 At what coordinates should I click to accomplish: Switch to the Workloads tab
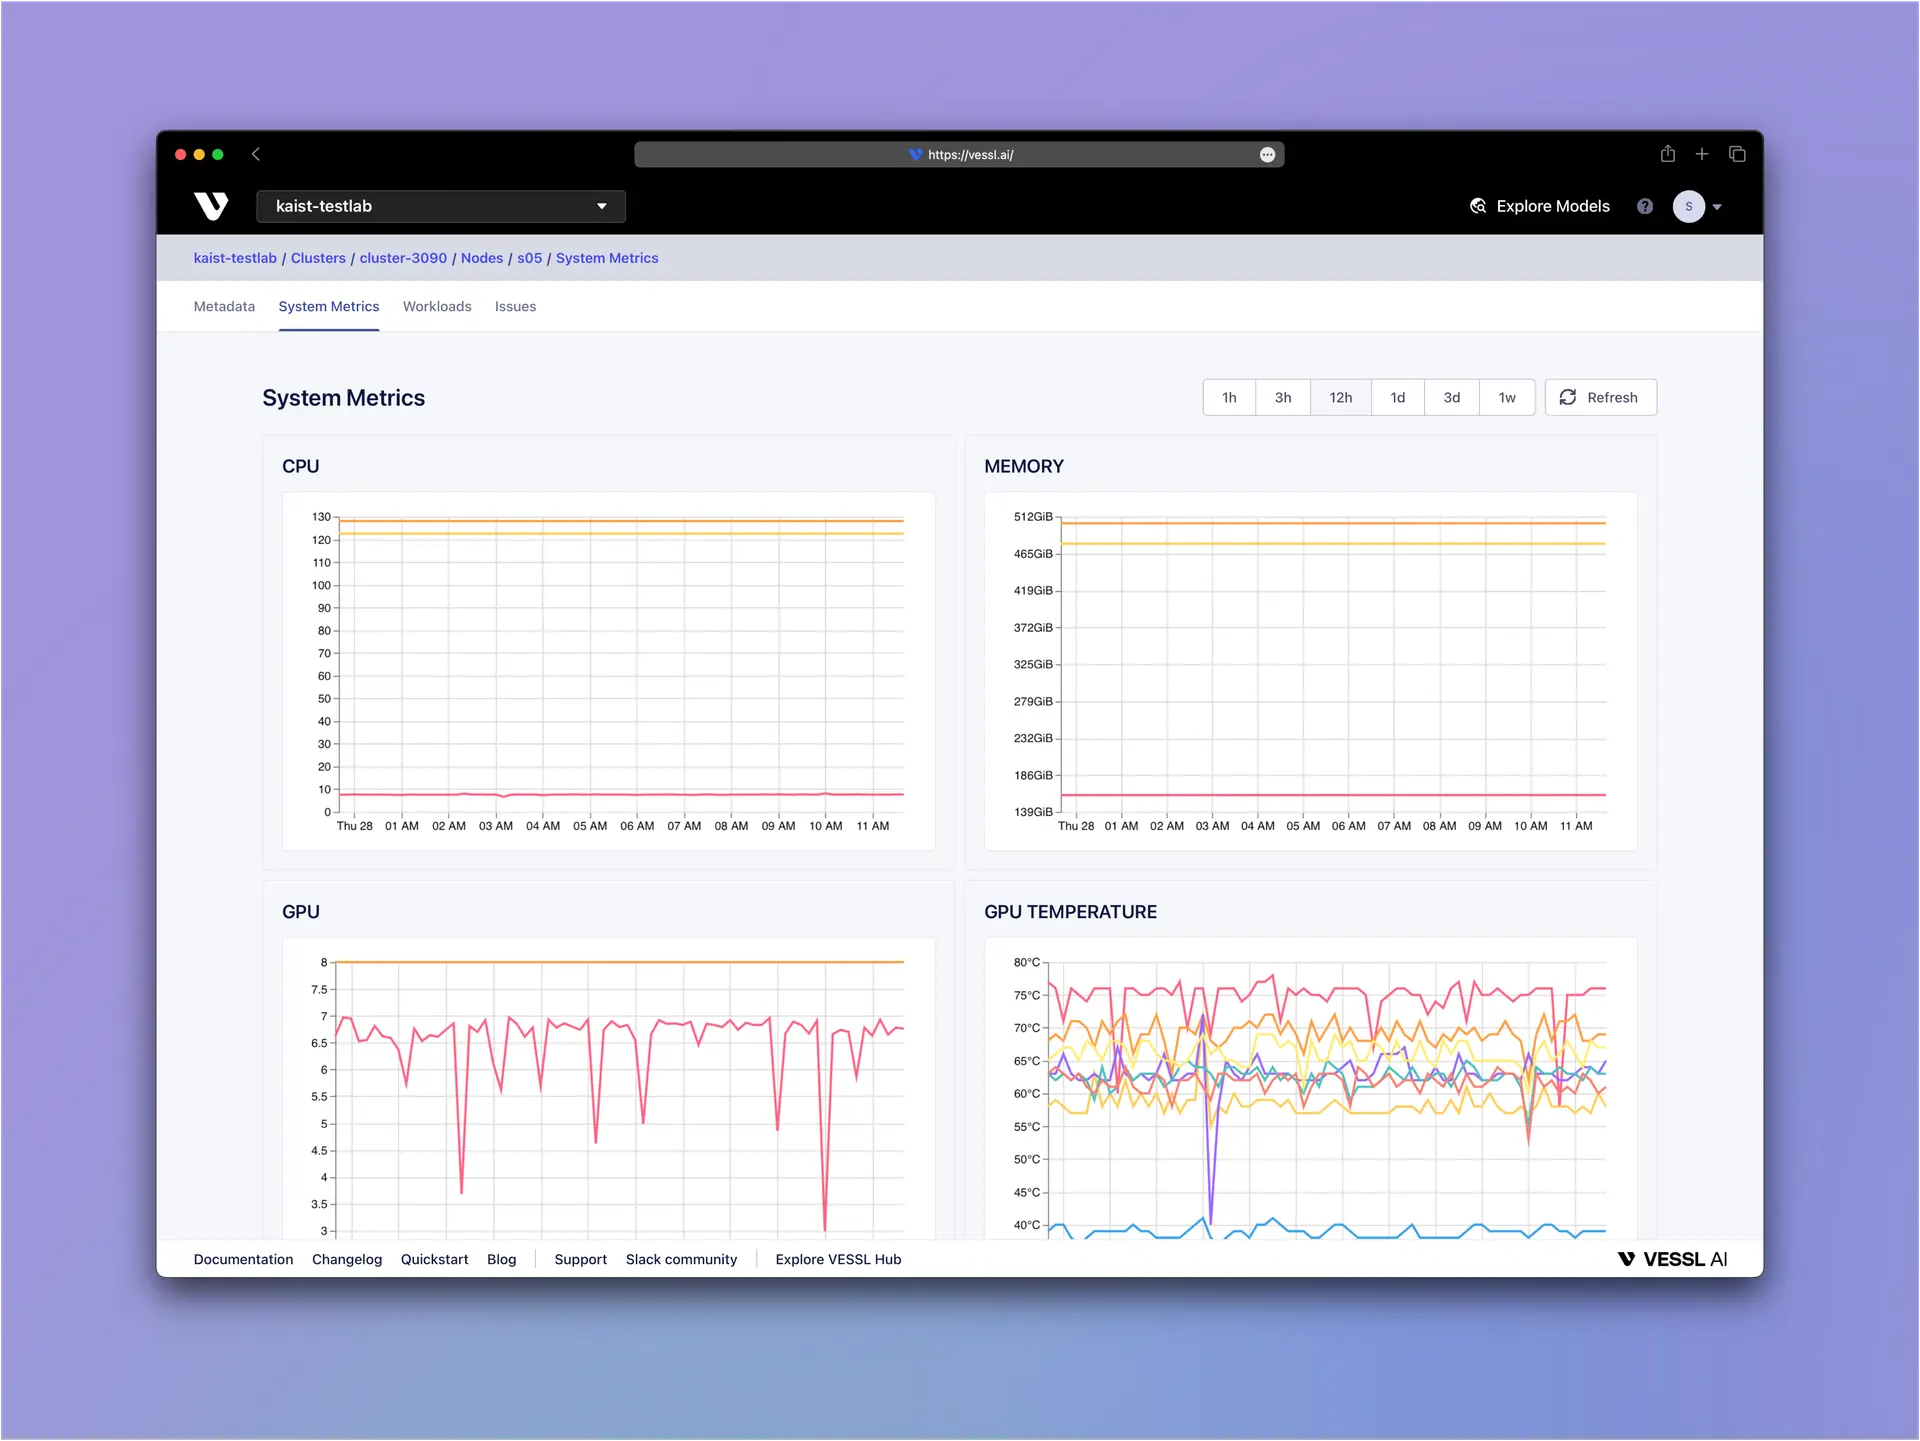click(437, 307)
